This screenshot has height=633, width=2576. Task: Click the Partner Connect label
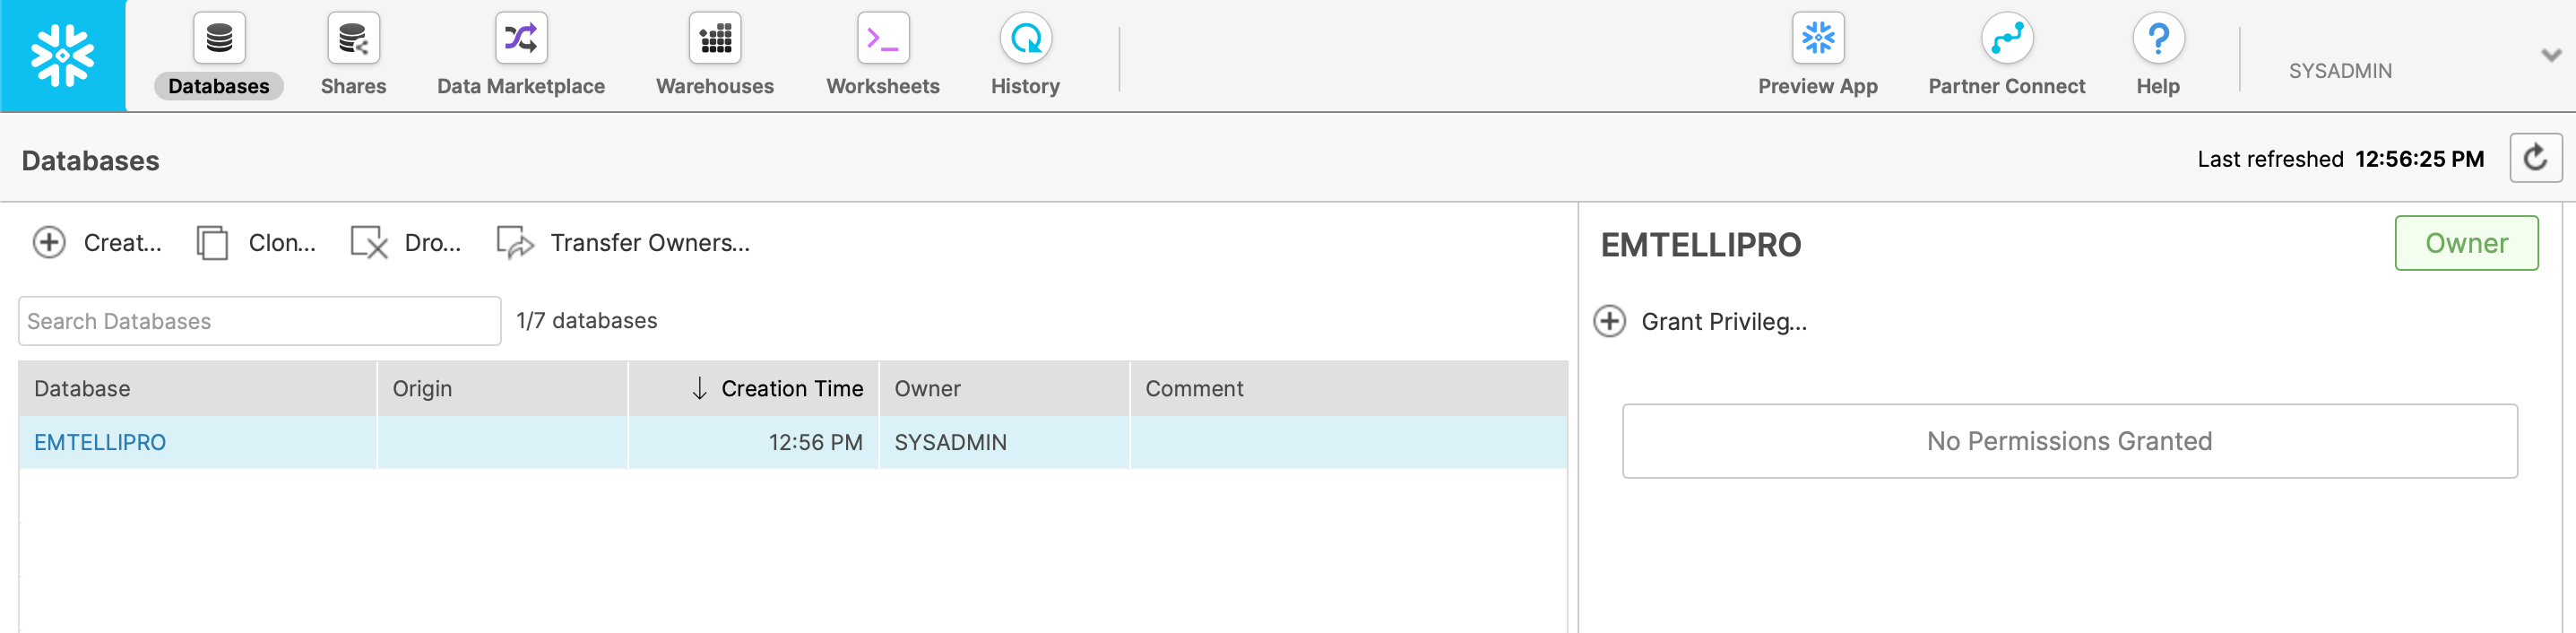point(2007,86)
